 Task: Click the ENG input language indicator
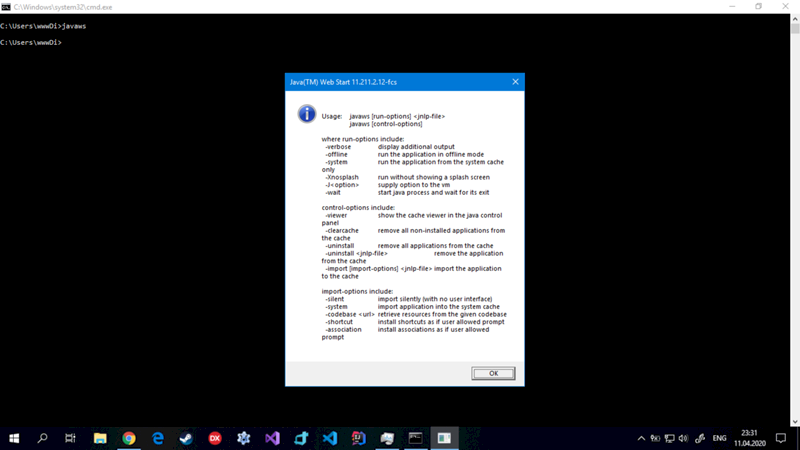pos(719,438)
